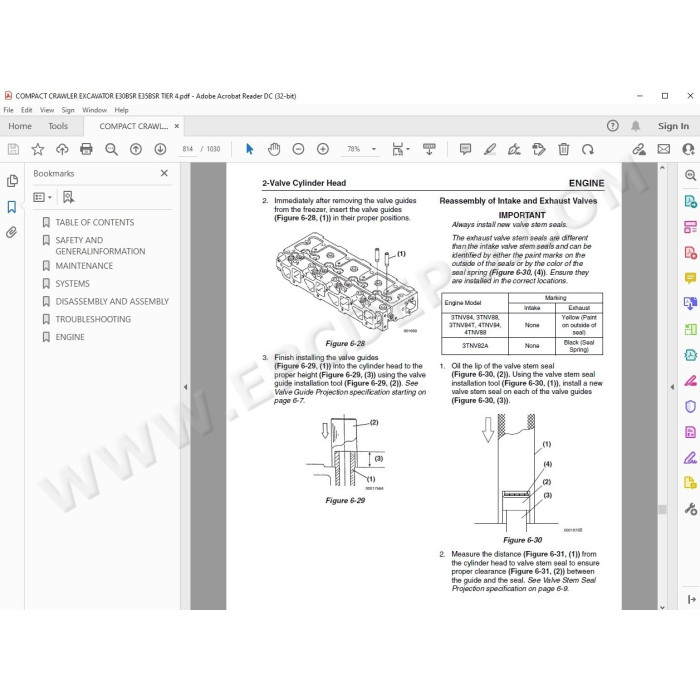Open the Help question mark icon
The width and height of the screenshot is (700, 700).
(x=612, y=126)
